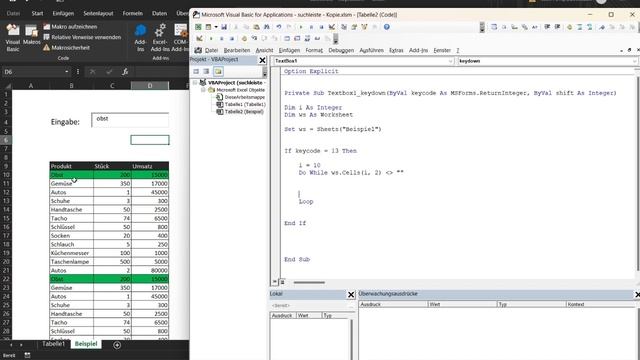Open the keydown procedure dropdown
The width and height of the screenshot is (640, 360).
tap(635, 61)
